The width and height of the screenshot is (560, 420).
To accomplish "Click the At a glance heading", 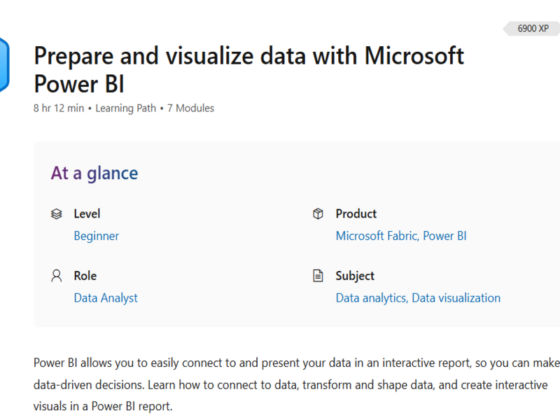I will [x=94, y=174].
